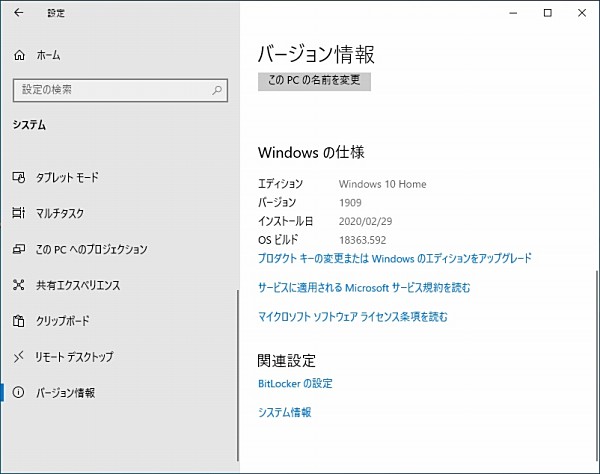Click the Home (ホーム) house icon
The image size is (600, 474).
click(19, 55)
